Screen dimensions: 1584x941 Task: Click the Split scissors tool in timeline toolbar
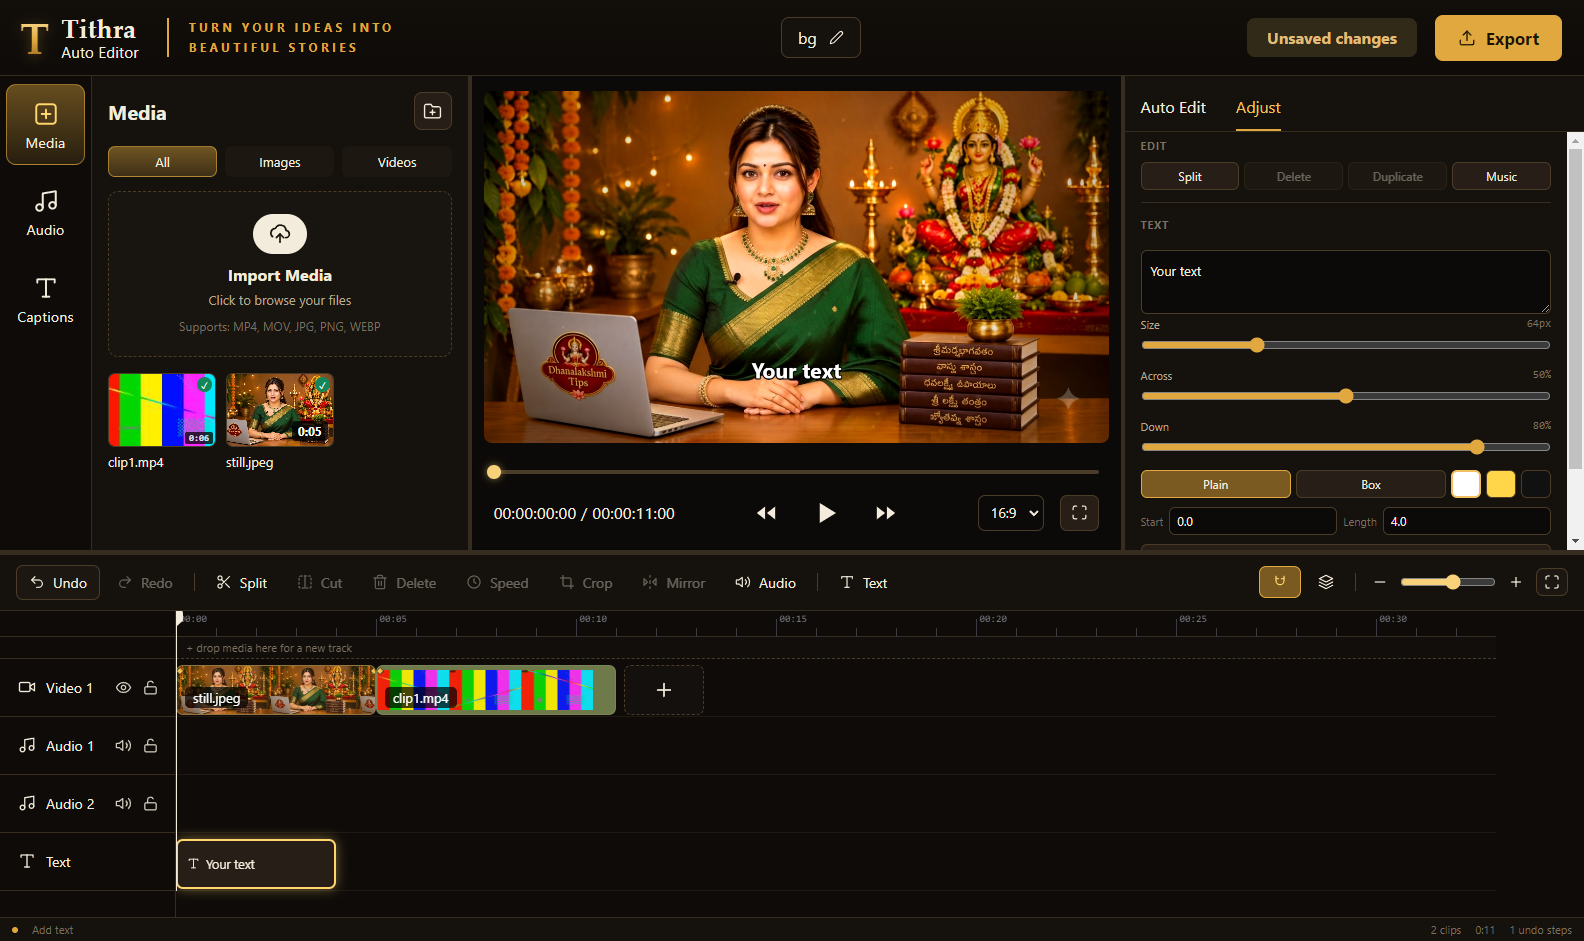pyautogui.click(x=241, y=583)
